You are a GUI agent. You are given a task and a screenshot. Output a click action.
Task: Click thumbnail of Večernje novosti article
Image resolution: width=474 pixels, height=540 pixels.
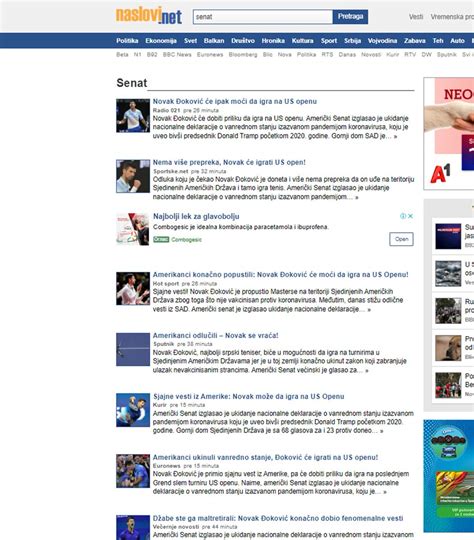click(133, 528)
